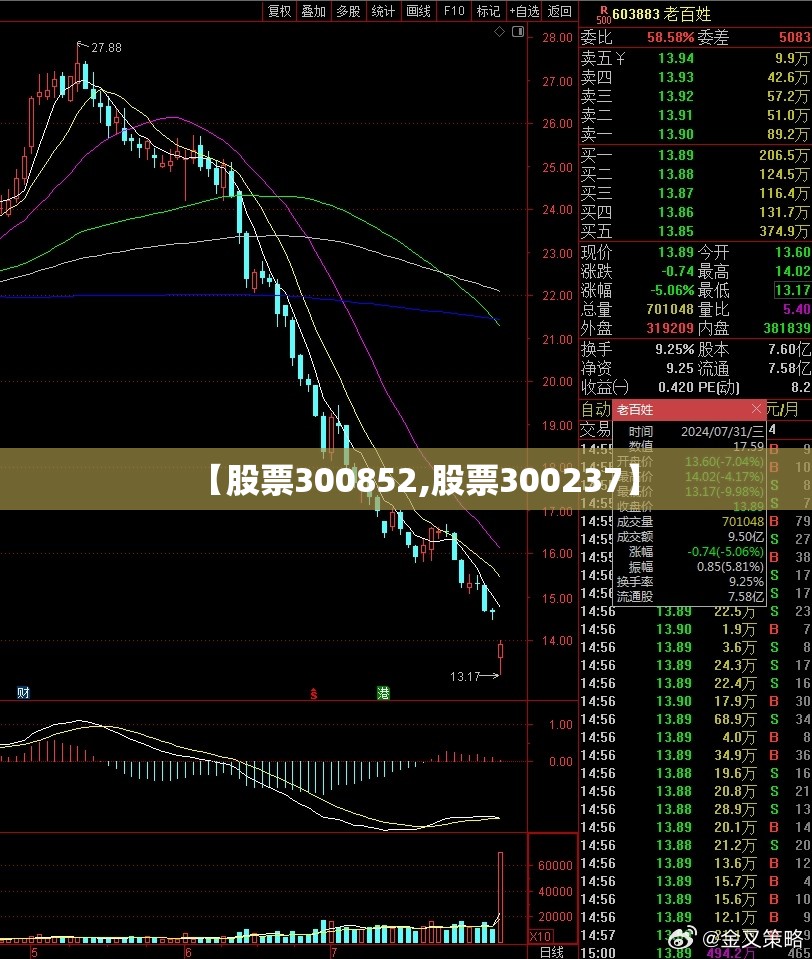Select the 27.88 high price label
The image size is (812, 959).
click(x=106, y=48)
